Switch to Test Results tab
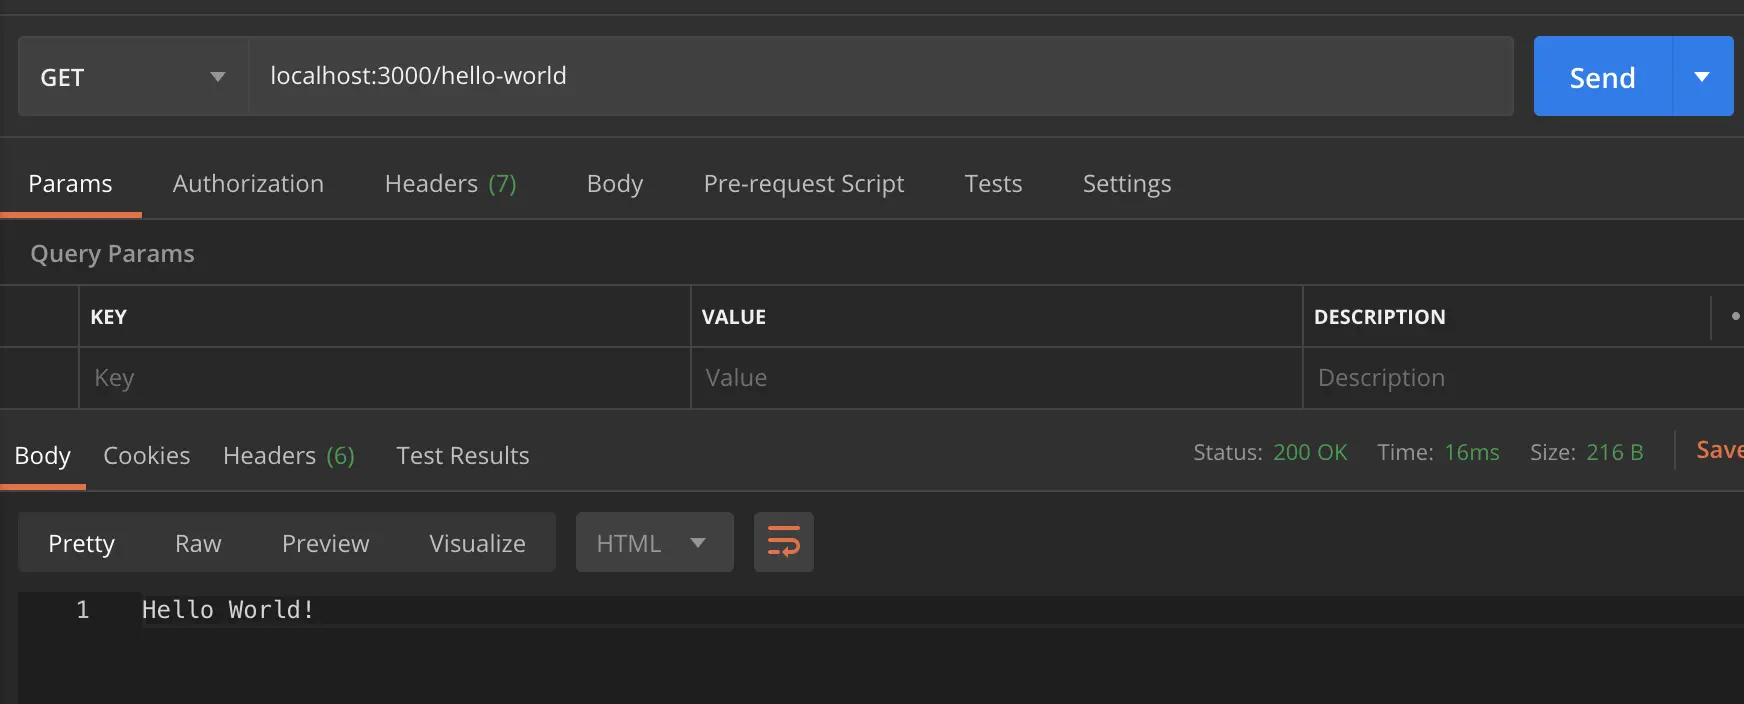 (462, 456)
